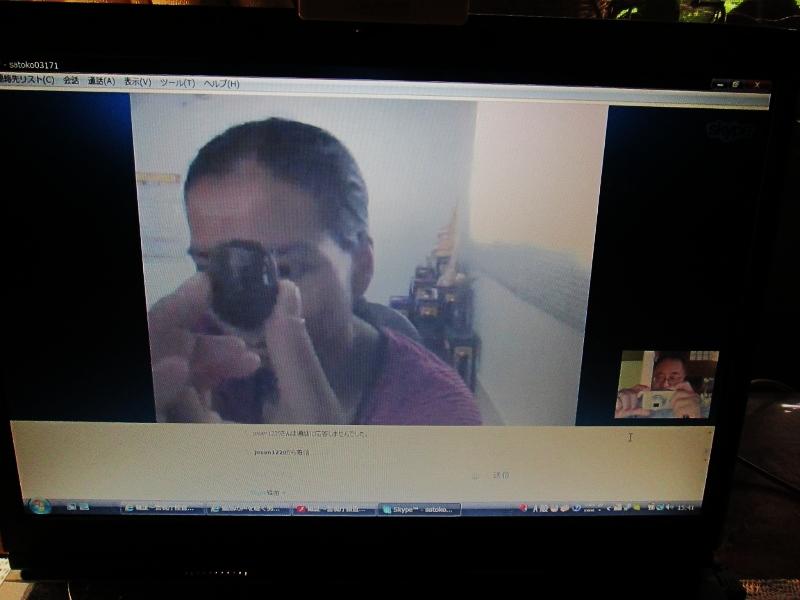Viewport: 800px width, 600px height.
Task: Switch to the first taskbar window button
Action: click(162, 508)
